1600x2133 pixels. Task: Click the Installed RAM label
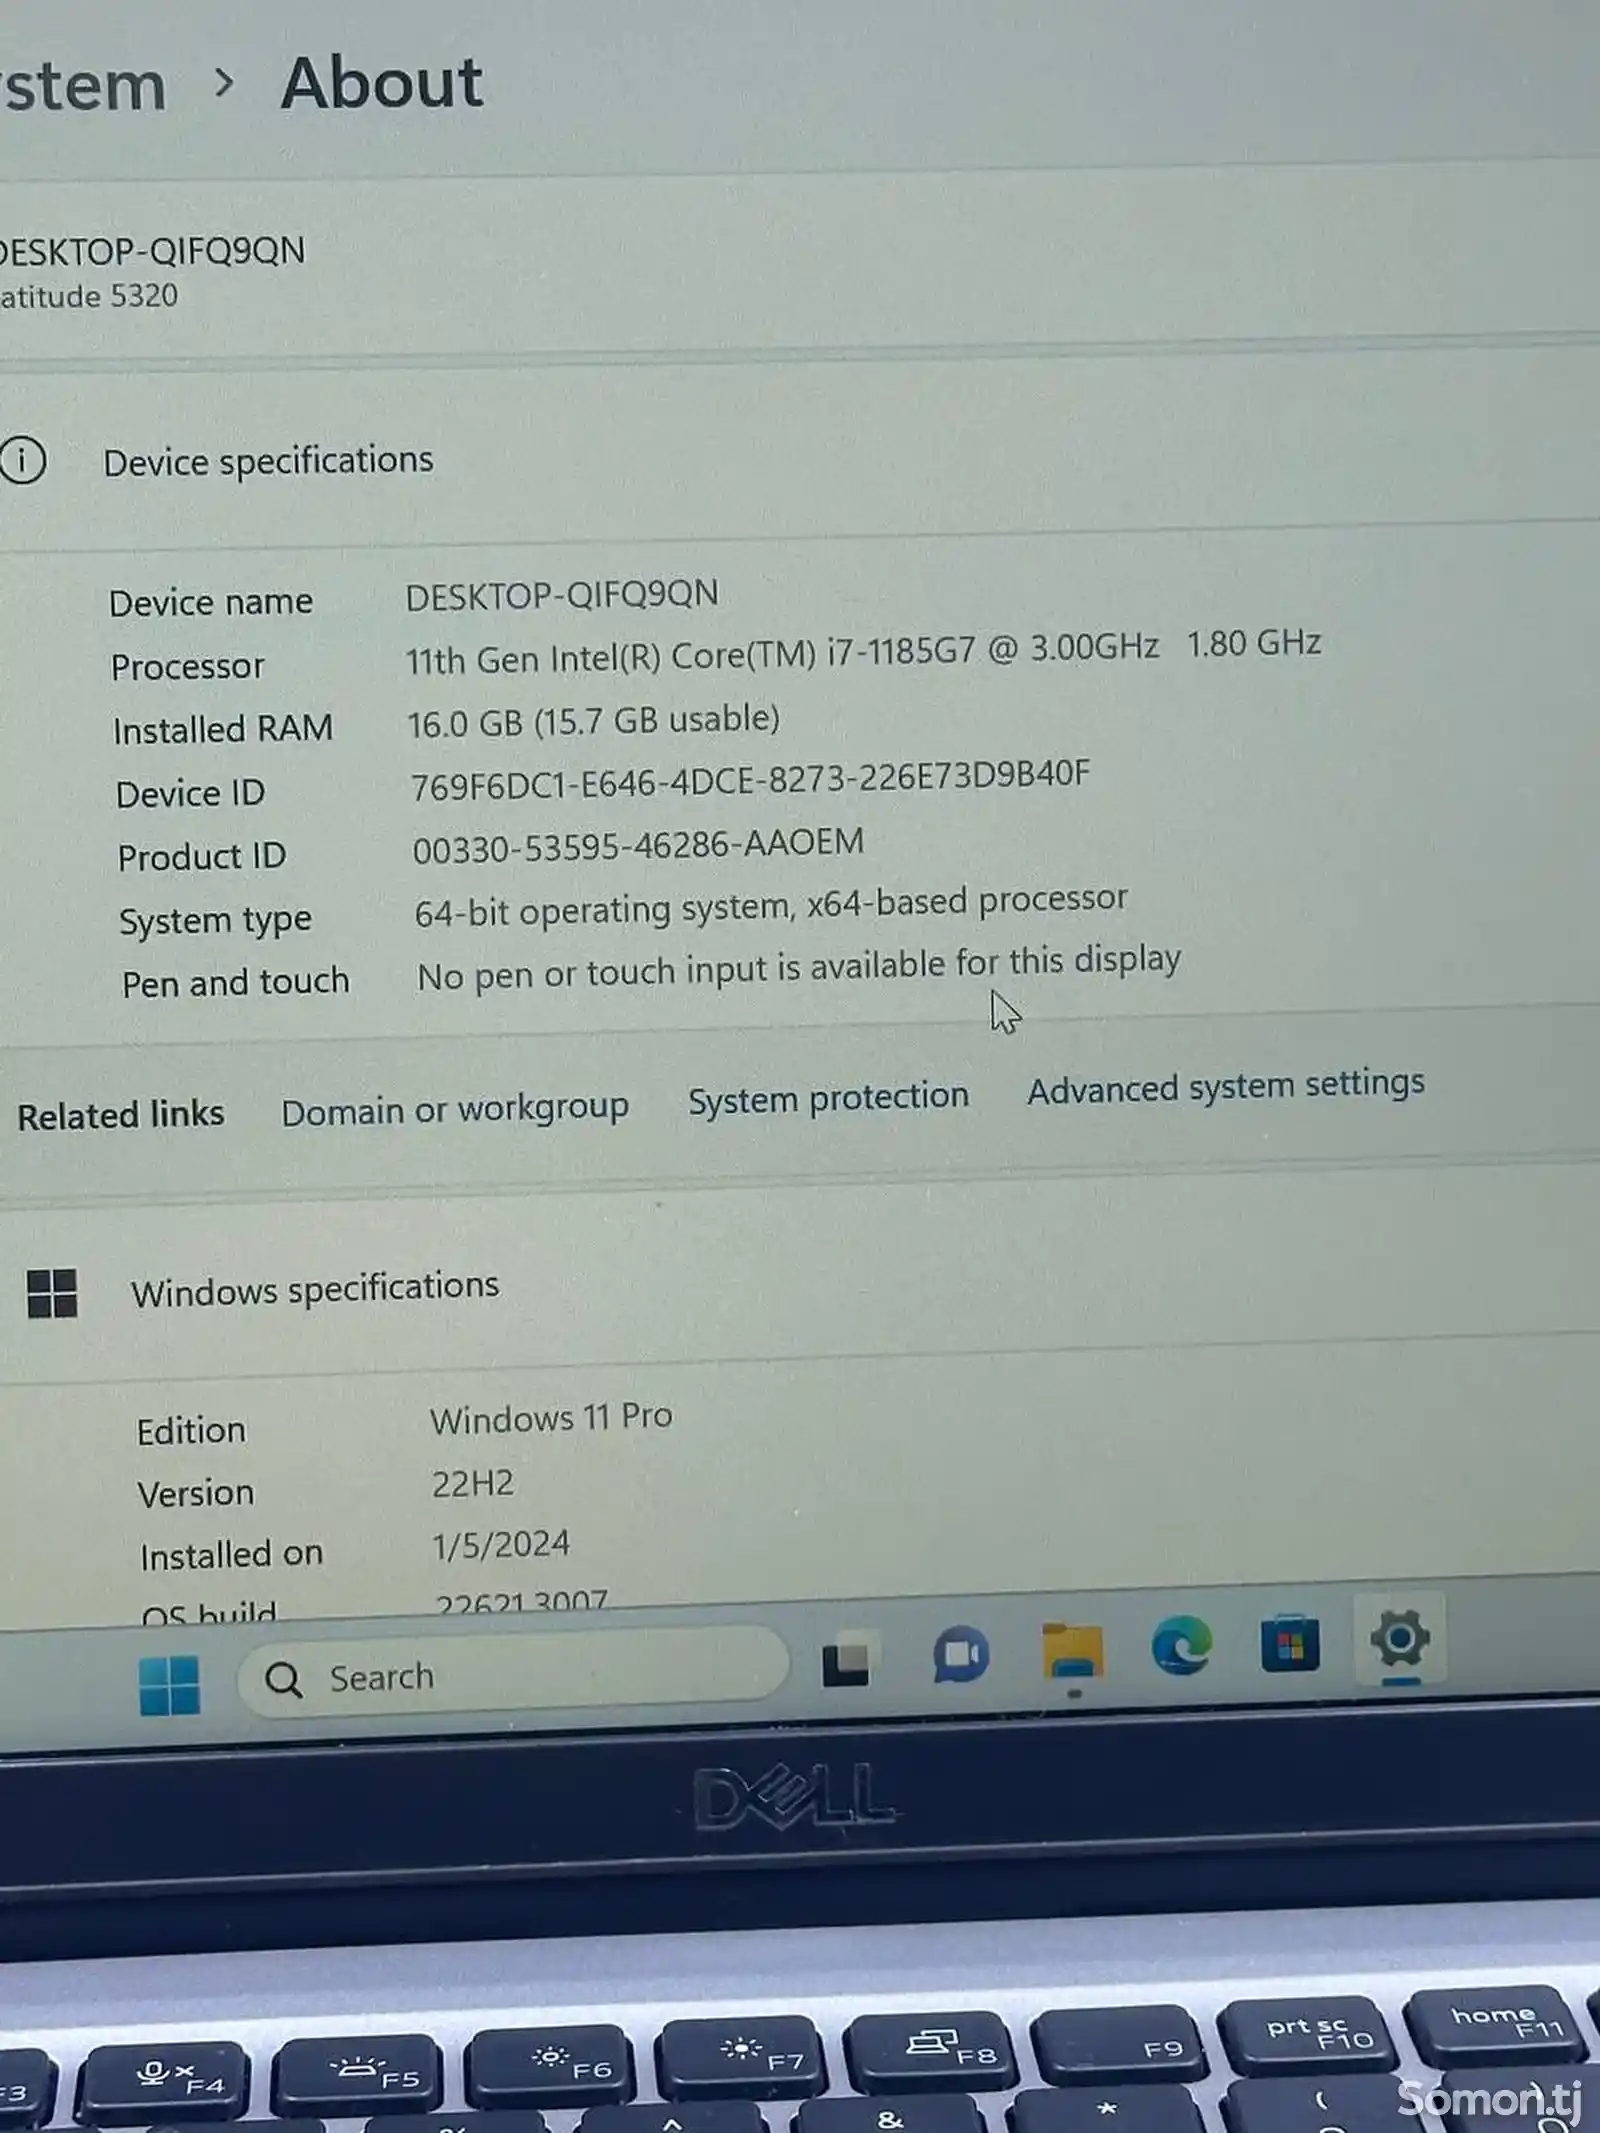[x=222, y=729]
